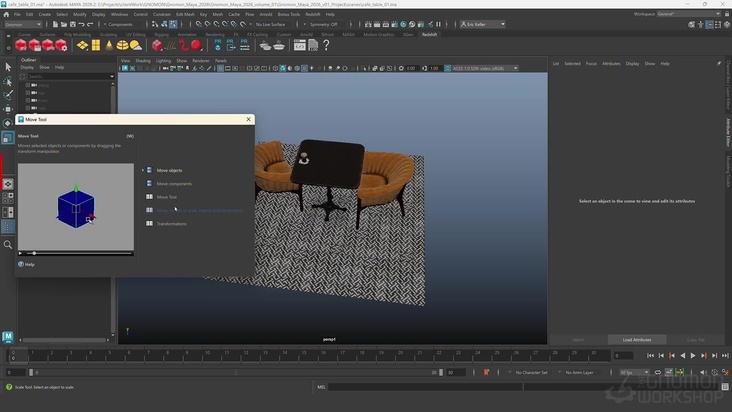
Task: Open the Symmetry Off dropdown
Action: tap(325, 24)
